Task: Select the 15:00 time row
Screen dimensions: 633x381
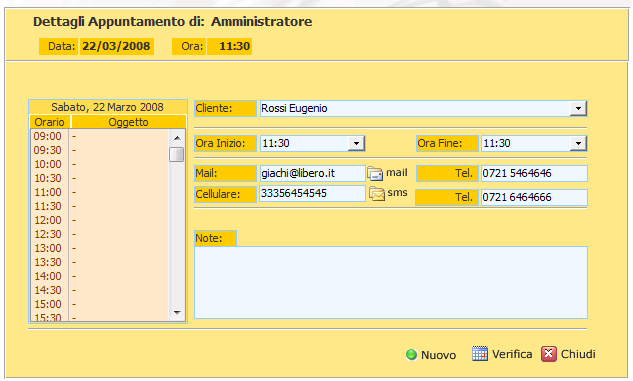Action: point(100,304)
